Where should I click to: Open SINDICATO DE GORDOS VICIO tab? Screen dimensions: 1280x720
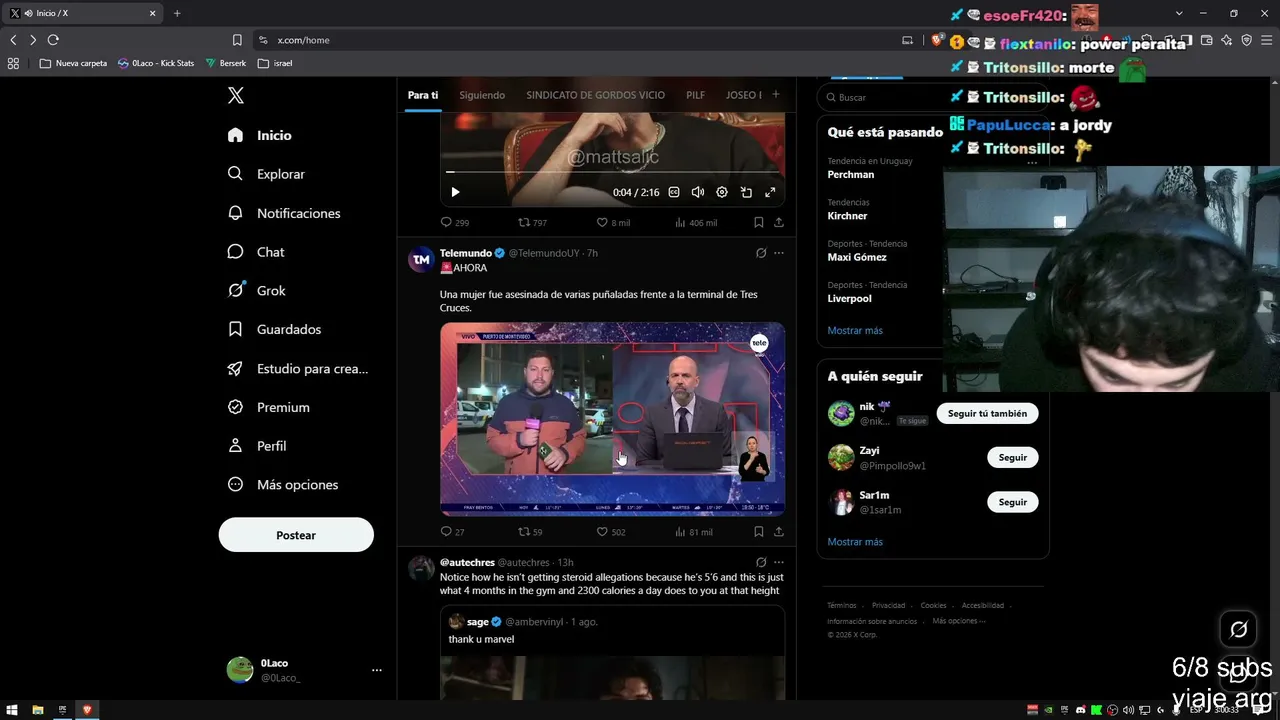coord(595,95)
